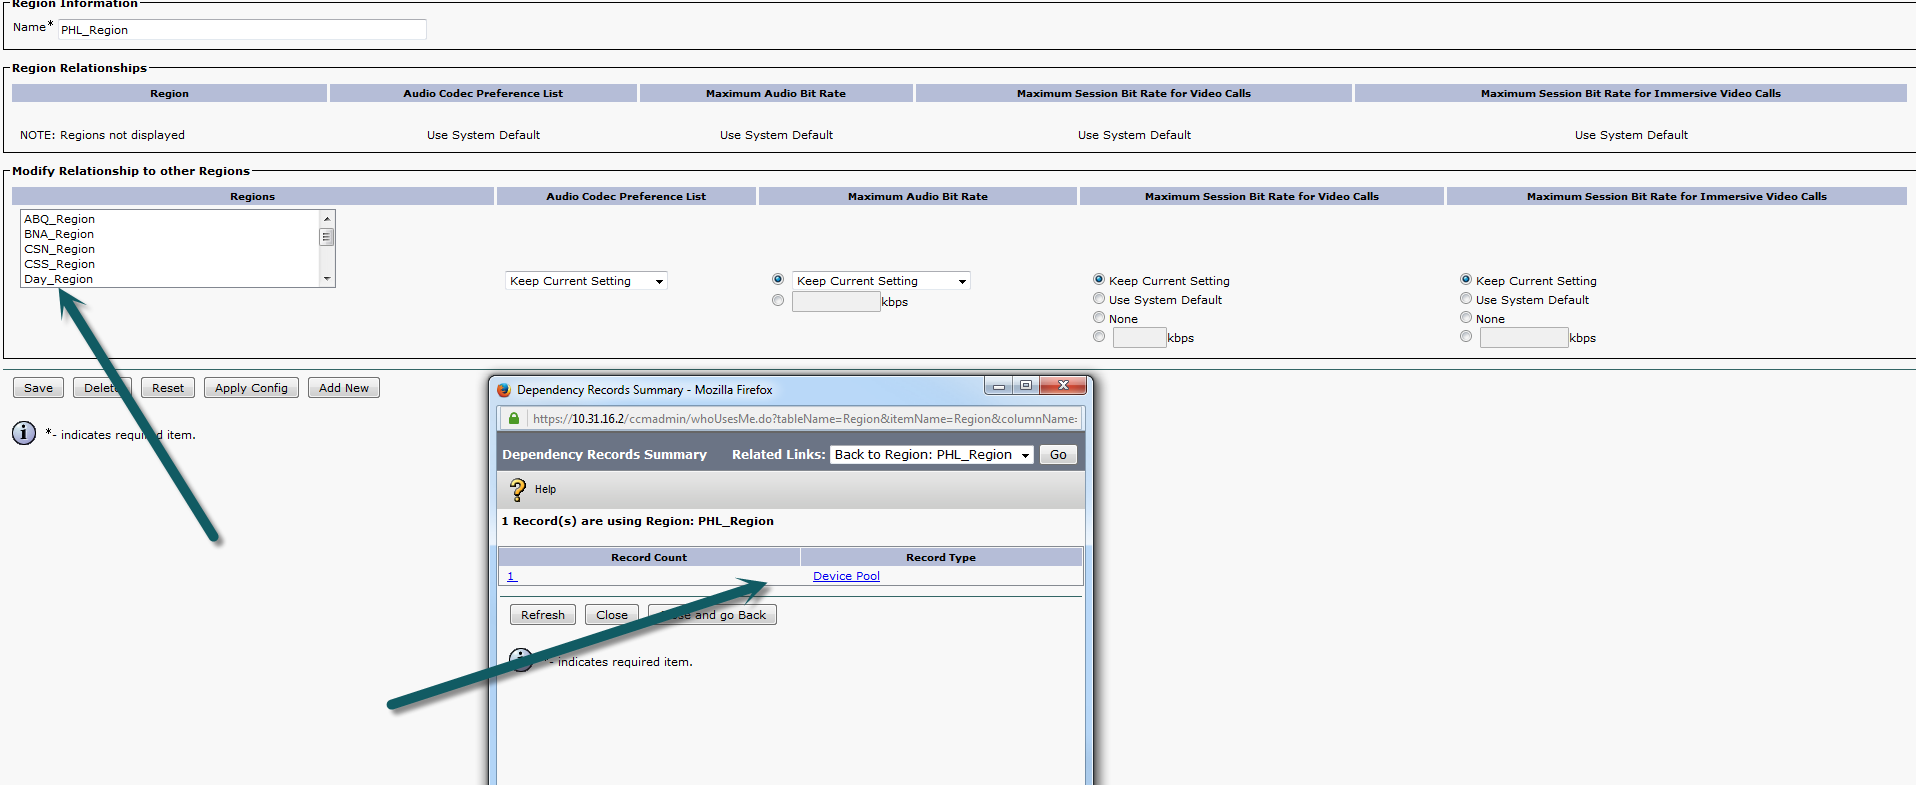
Task: Choose None for video calls bit rate
Action: [1099, 317]
